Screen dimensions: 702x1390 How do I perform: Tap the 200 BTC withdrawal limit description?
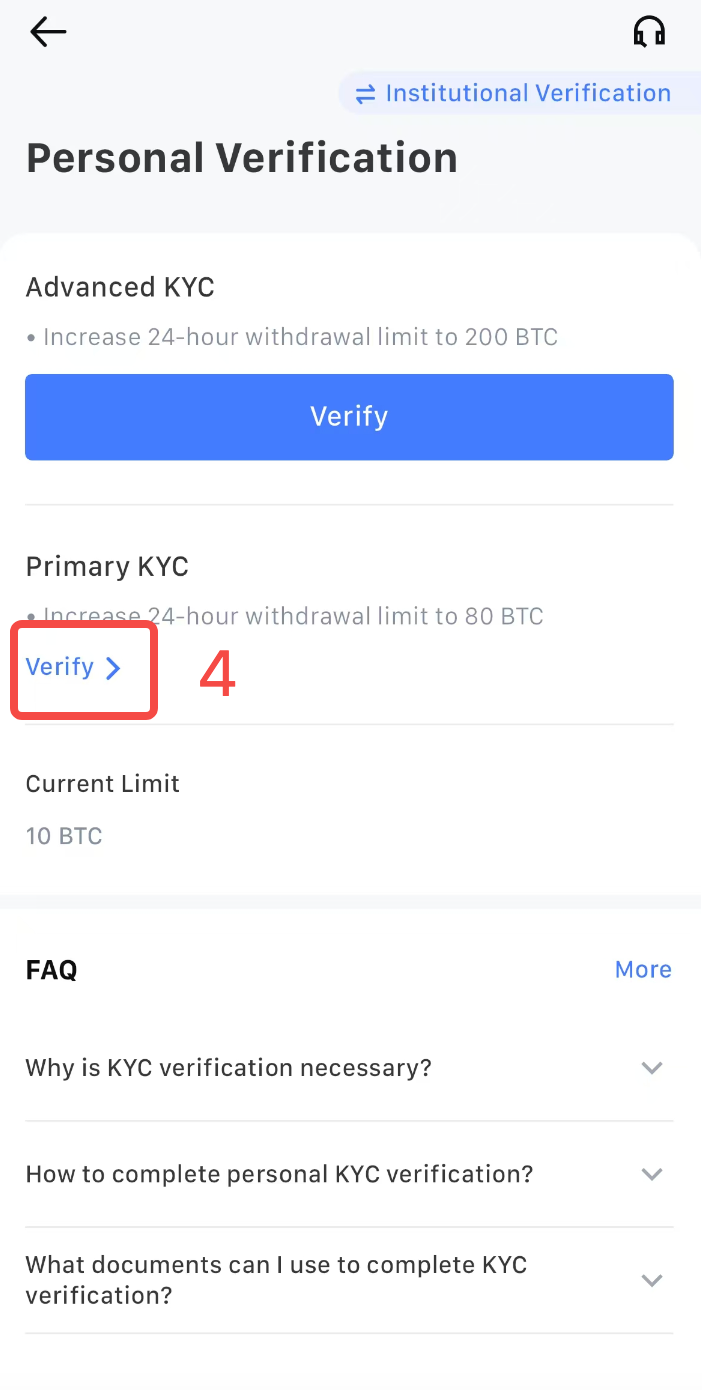point(292,337)
